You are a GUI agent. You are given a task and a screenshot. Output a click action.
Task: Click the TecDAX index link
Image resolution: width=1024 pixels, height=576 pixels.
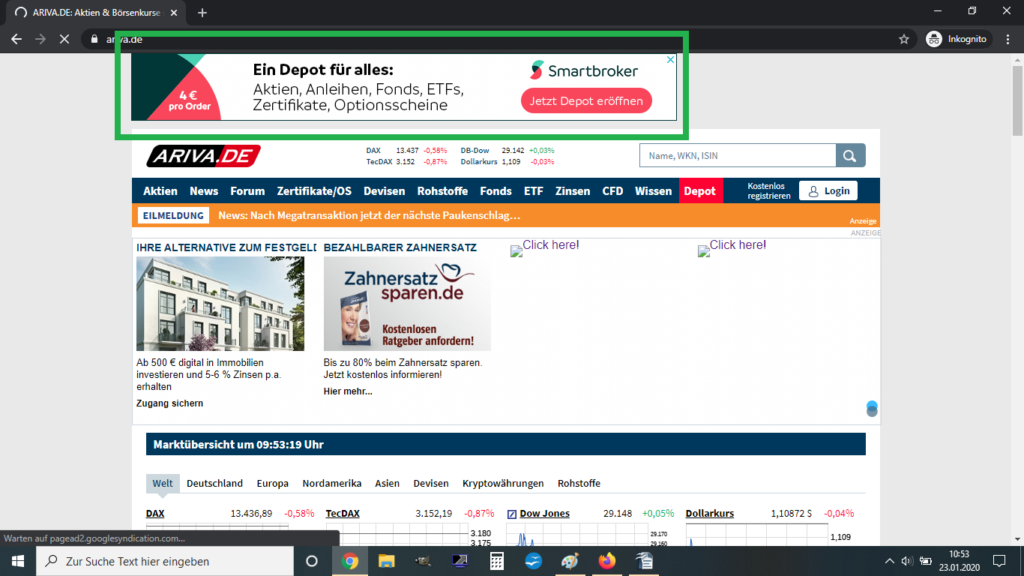(x=342, y=513)
